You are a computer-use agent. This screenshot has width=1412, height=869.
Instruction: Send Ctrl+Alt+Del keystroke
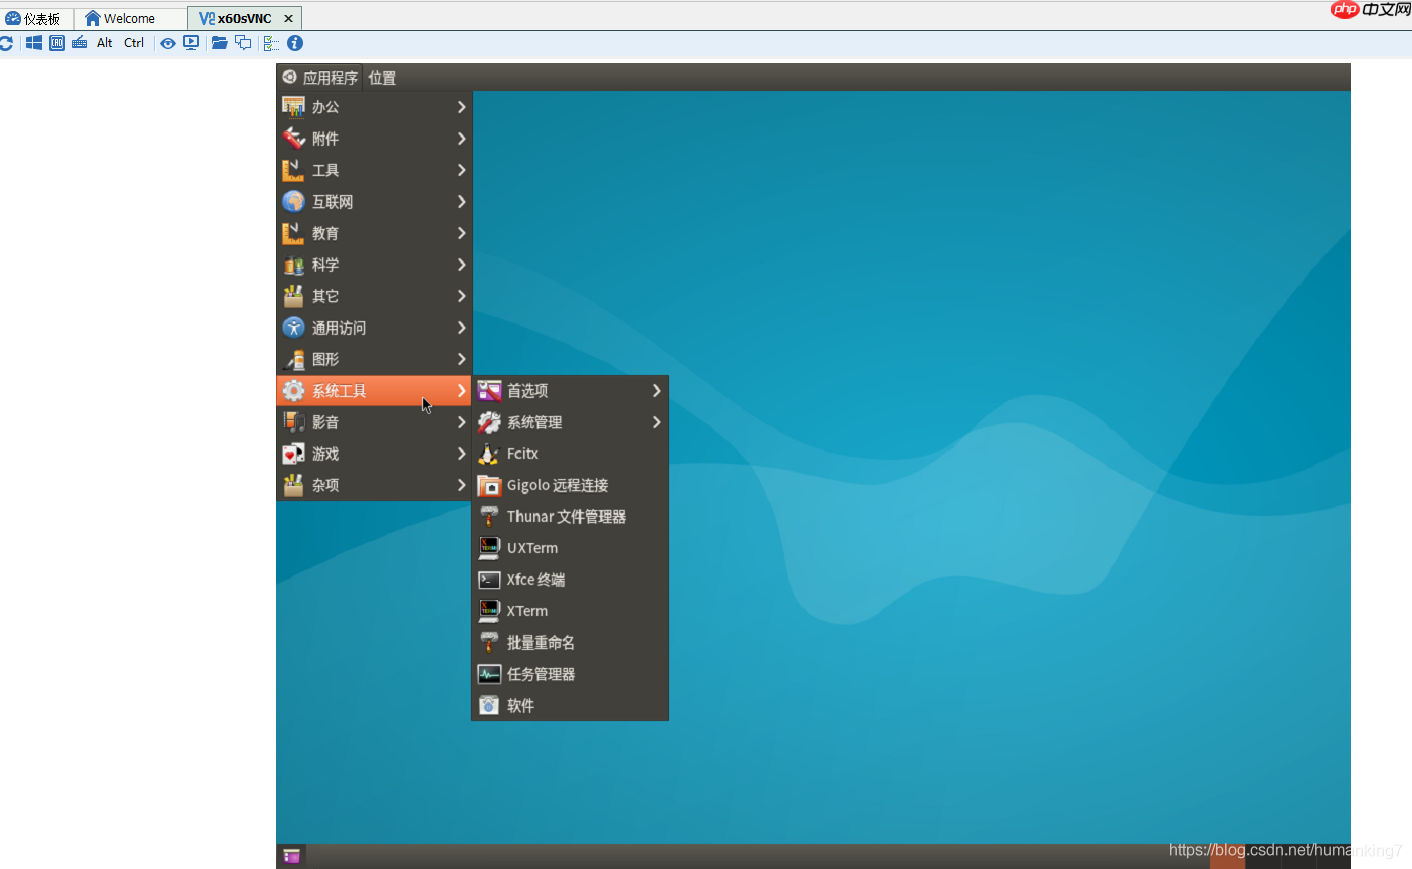[56, 43]
